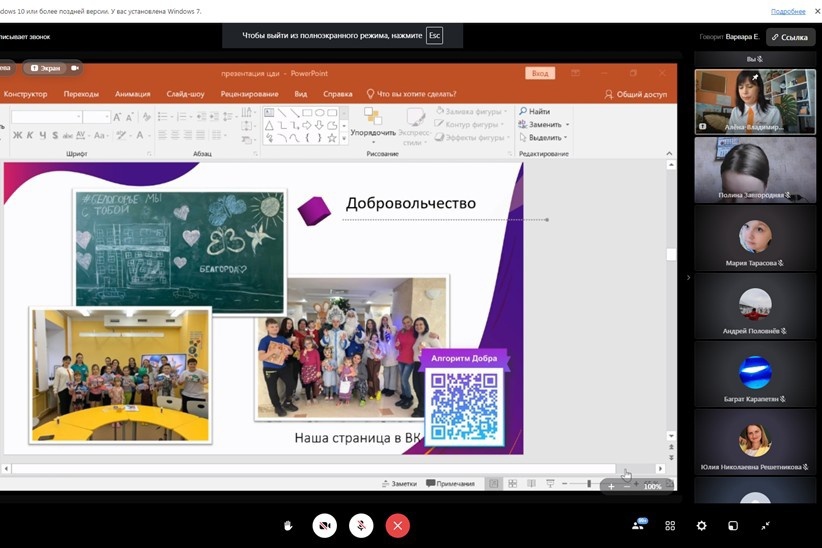822x548 pixels.
Task: Expand shapes gallery More arrow
Action: point(344,138)
